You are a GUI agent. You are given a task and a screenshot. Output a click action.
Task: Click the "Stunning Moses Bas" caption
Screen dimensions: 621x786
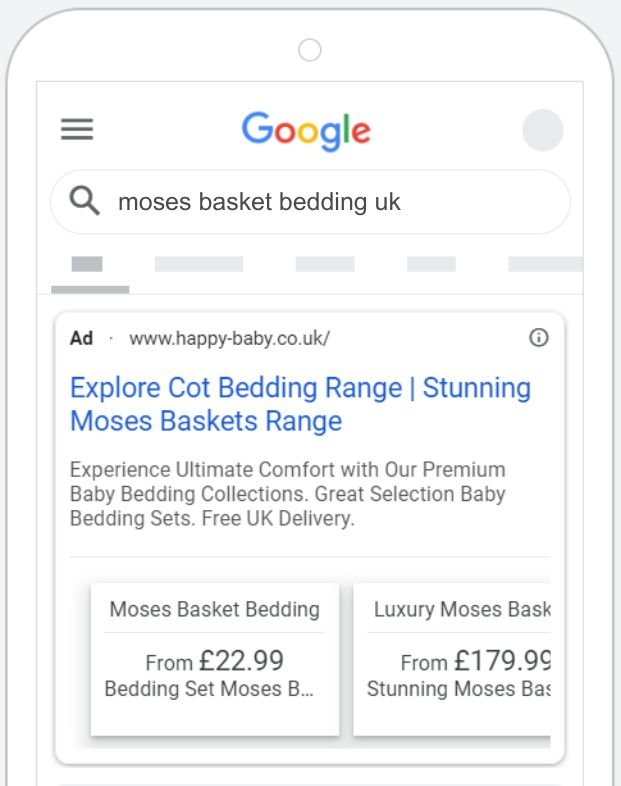[459, 689]
